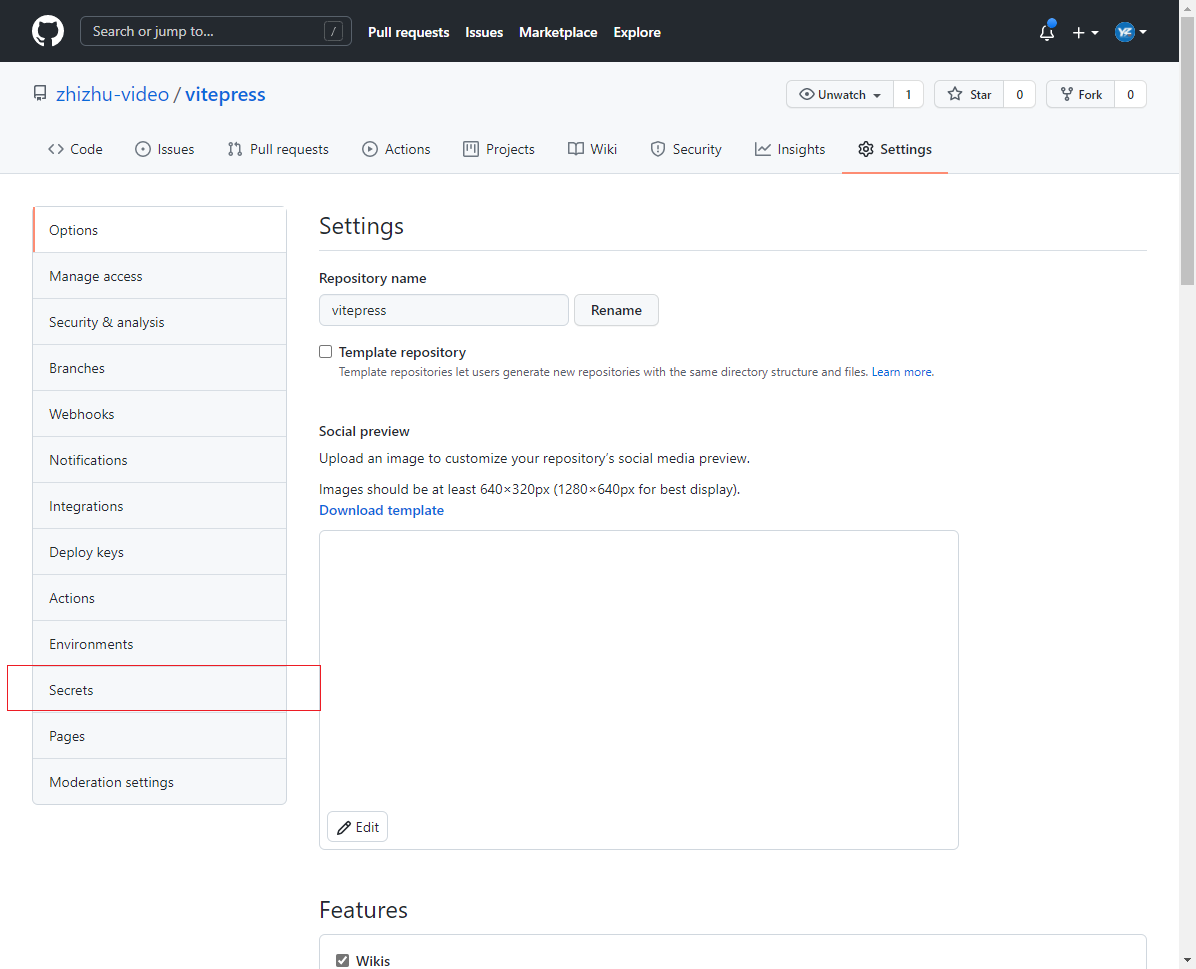Click the Fork button
This screenshot has width=1196, height=969.
click(1081, 95)
